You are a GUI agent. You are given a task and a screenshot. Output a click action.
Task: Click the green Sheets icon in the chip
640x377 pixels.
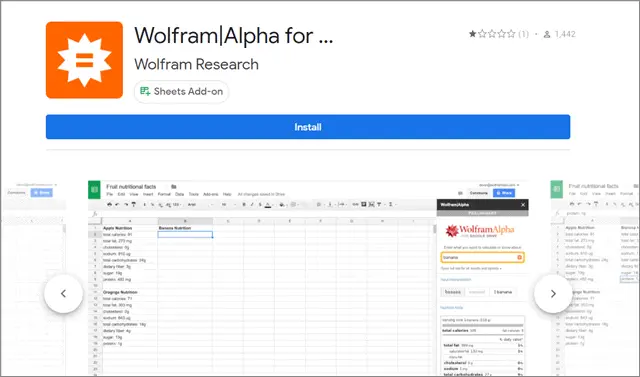point(145,91)
